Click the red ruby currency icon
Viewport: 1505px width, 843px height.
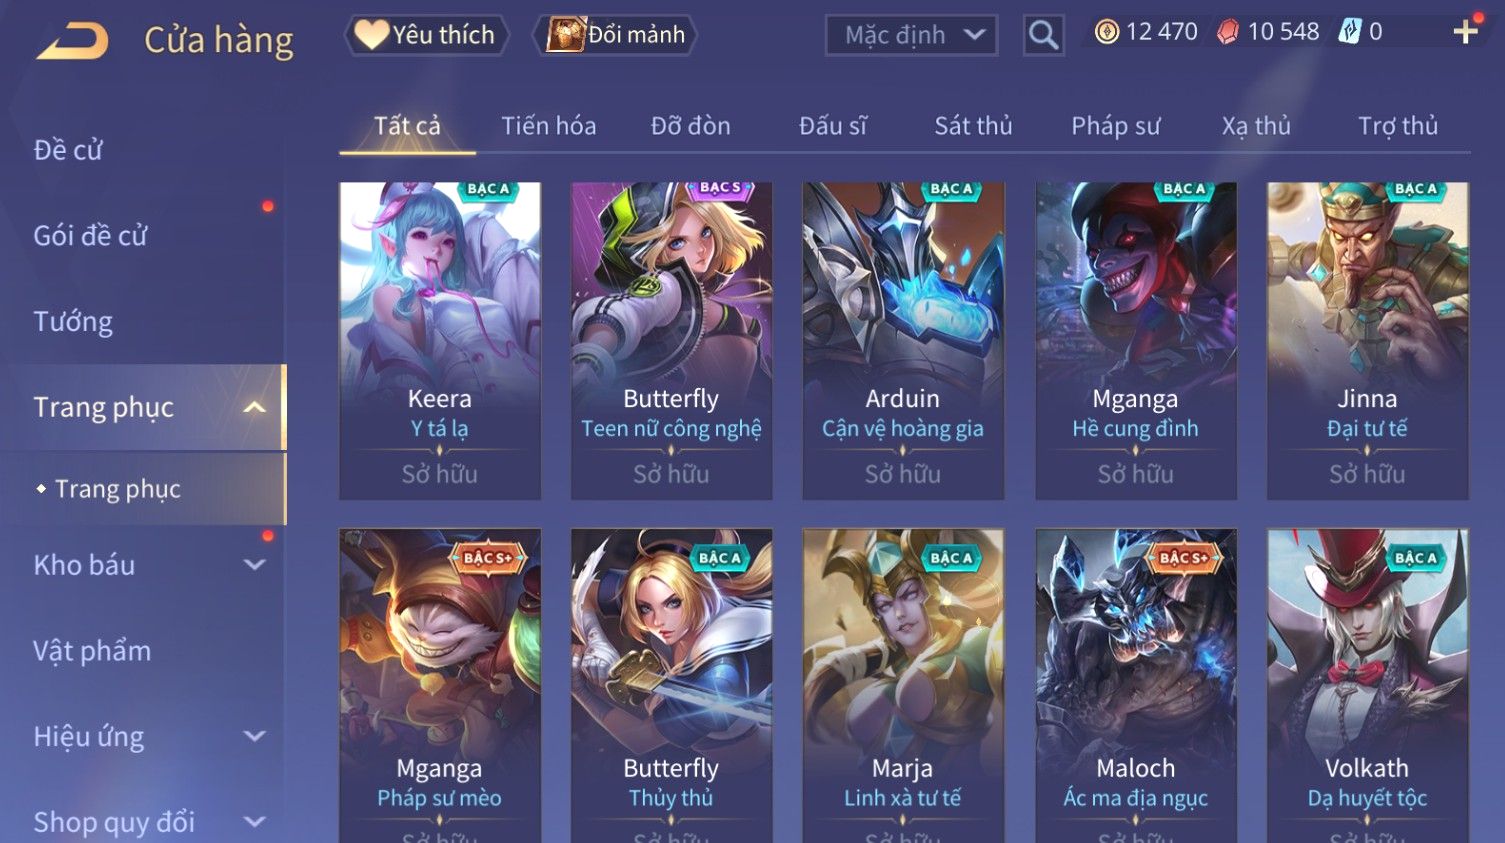tap(1227, 32)
